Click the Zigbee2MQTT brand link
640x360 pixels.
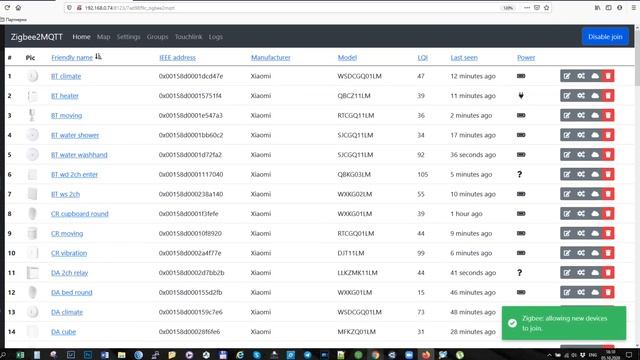(x=37, y=37)
